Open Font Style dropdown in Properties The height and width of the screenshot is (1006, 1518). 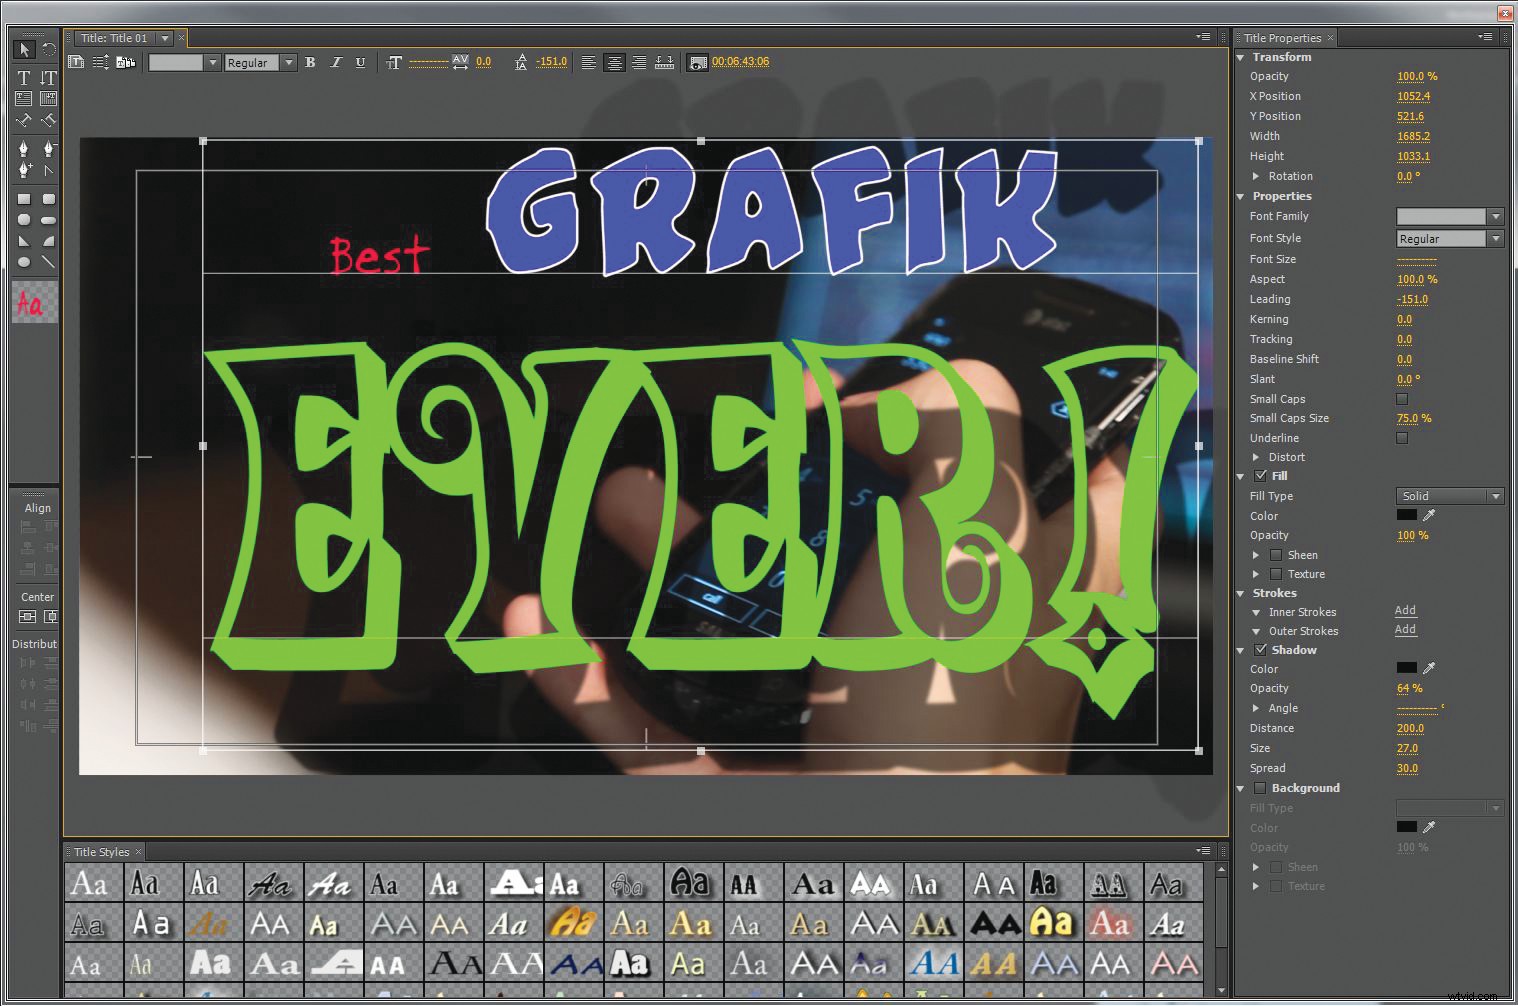point(1449,239)
